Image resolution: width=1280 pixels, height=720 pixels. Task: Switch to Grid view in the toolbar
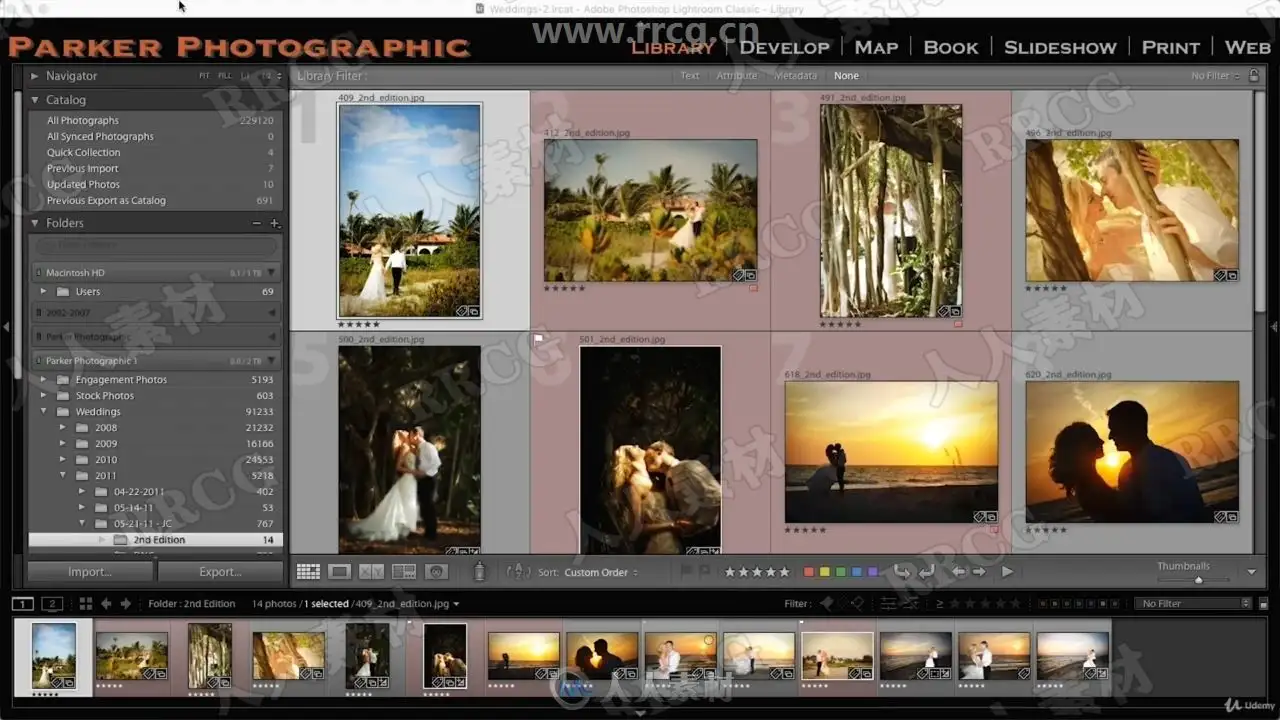[x=308, y=572]
